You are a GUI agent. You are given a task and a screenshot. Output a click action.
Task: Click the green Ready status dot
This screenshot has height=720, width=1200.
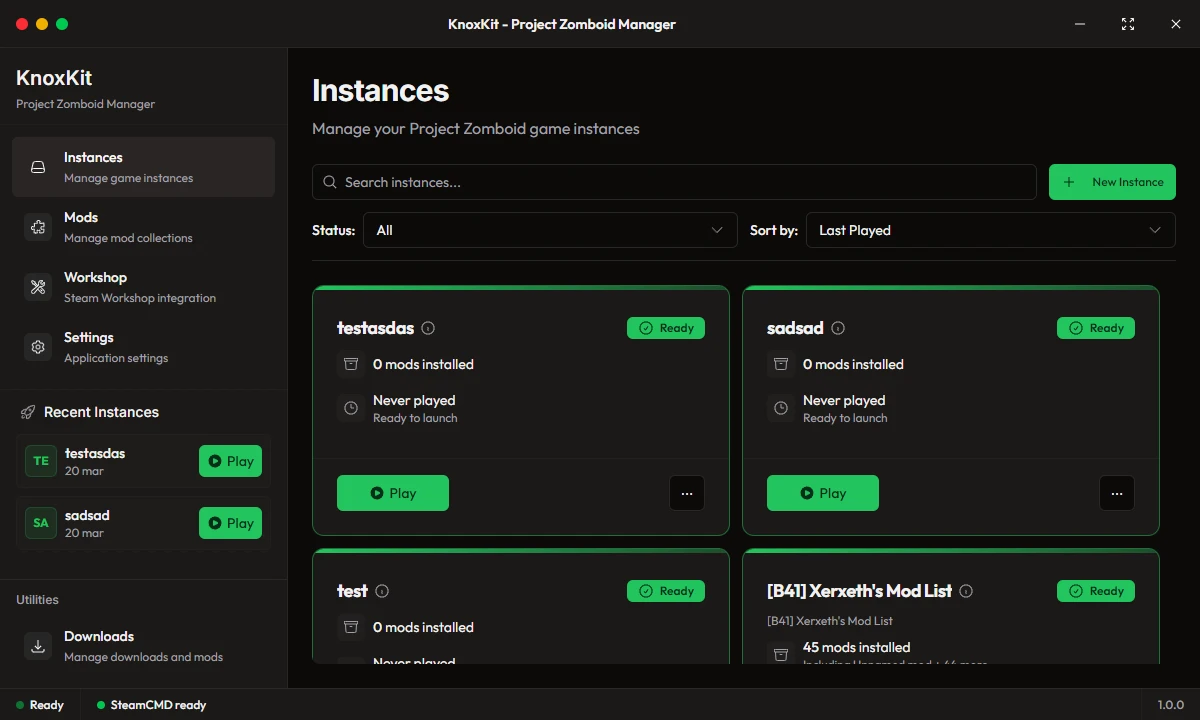point(20,705)
